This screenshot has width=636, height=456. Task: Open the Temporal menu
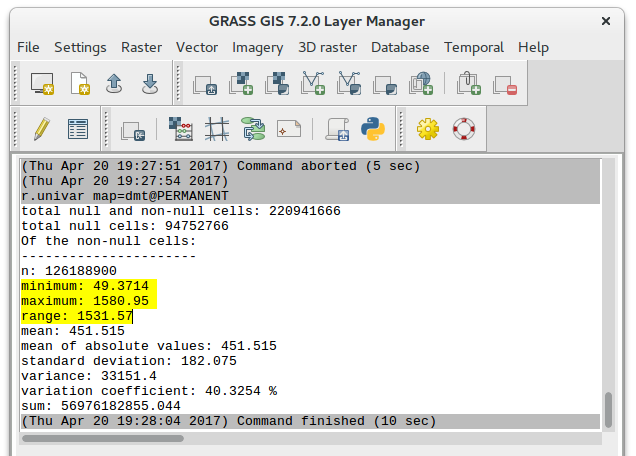click(474, 47)
